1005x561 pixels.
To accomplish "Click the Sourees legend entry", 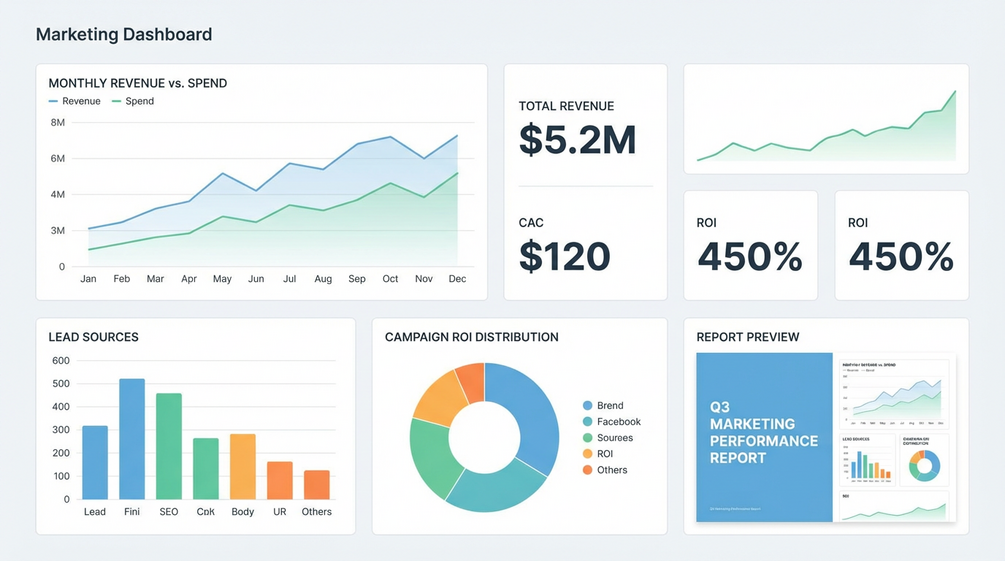I will [608, 438].
